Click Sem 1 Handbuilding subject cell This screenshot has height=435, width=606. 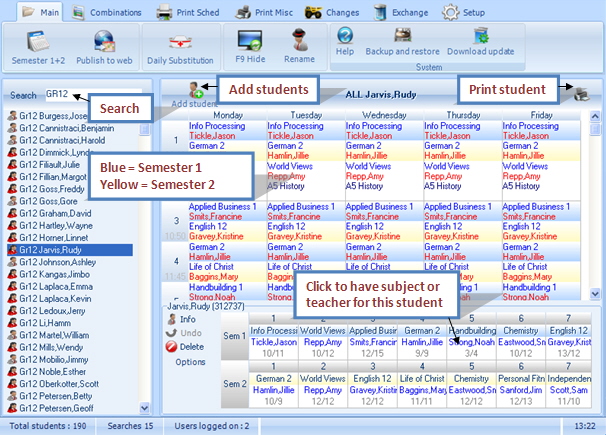[x=472, y=331]
